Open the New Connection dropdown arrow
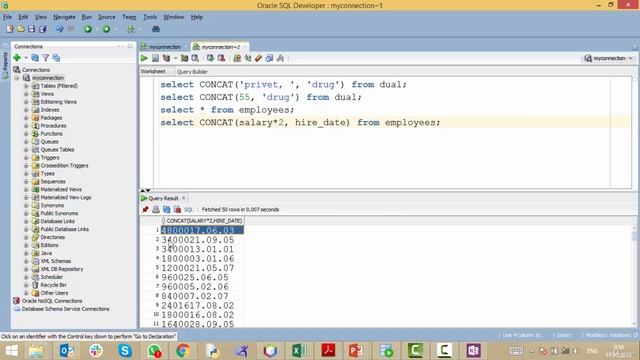 [25, 58]
